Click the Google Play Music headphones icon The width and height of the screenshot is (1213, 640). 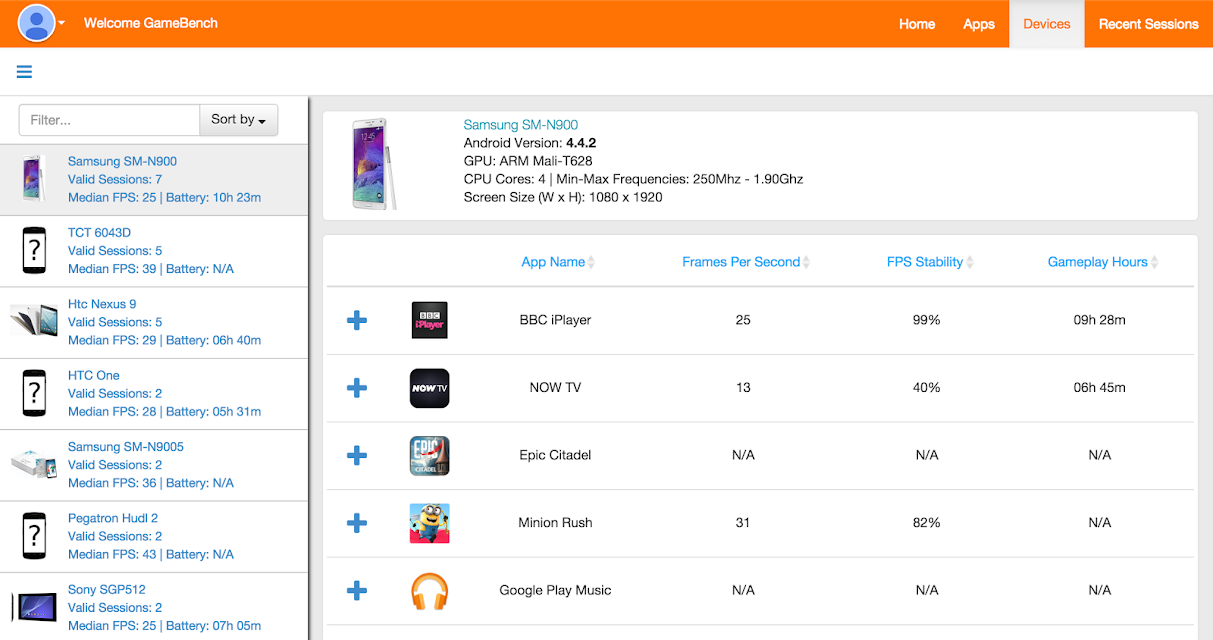[429, 591]
